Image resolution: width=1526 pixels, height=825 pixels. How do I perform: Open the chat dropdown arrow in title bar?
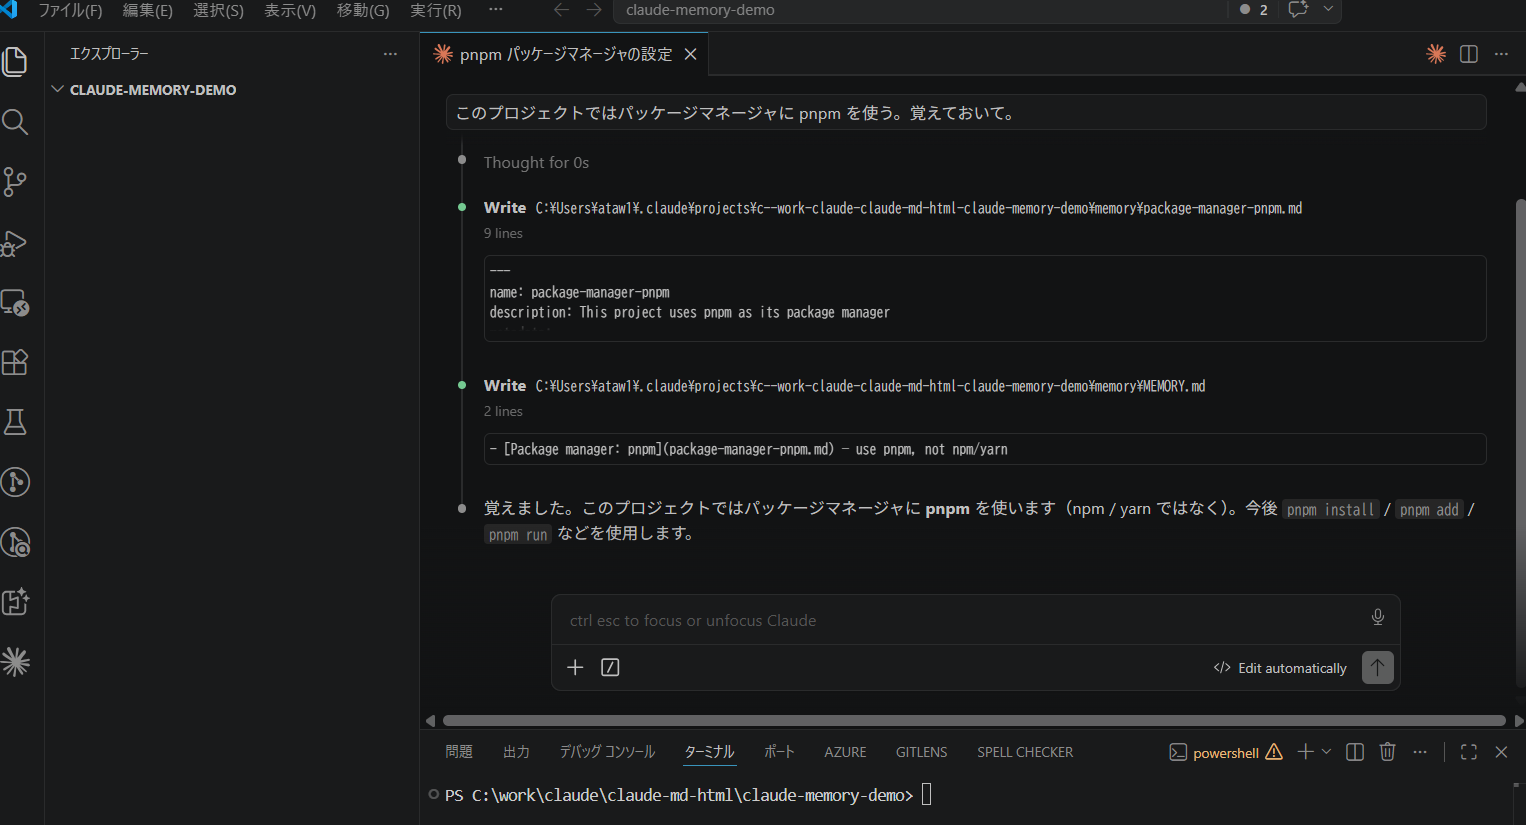coord(1328,10)
